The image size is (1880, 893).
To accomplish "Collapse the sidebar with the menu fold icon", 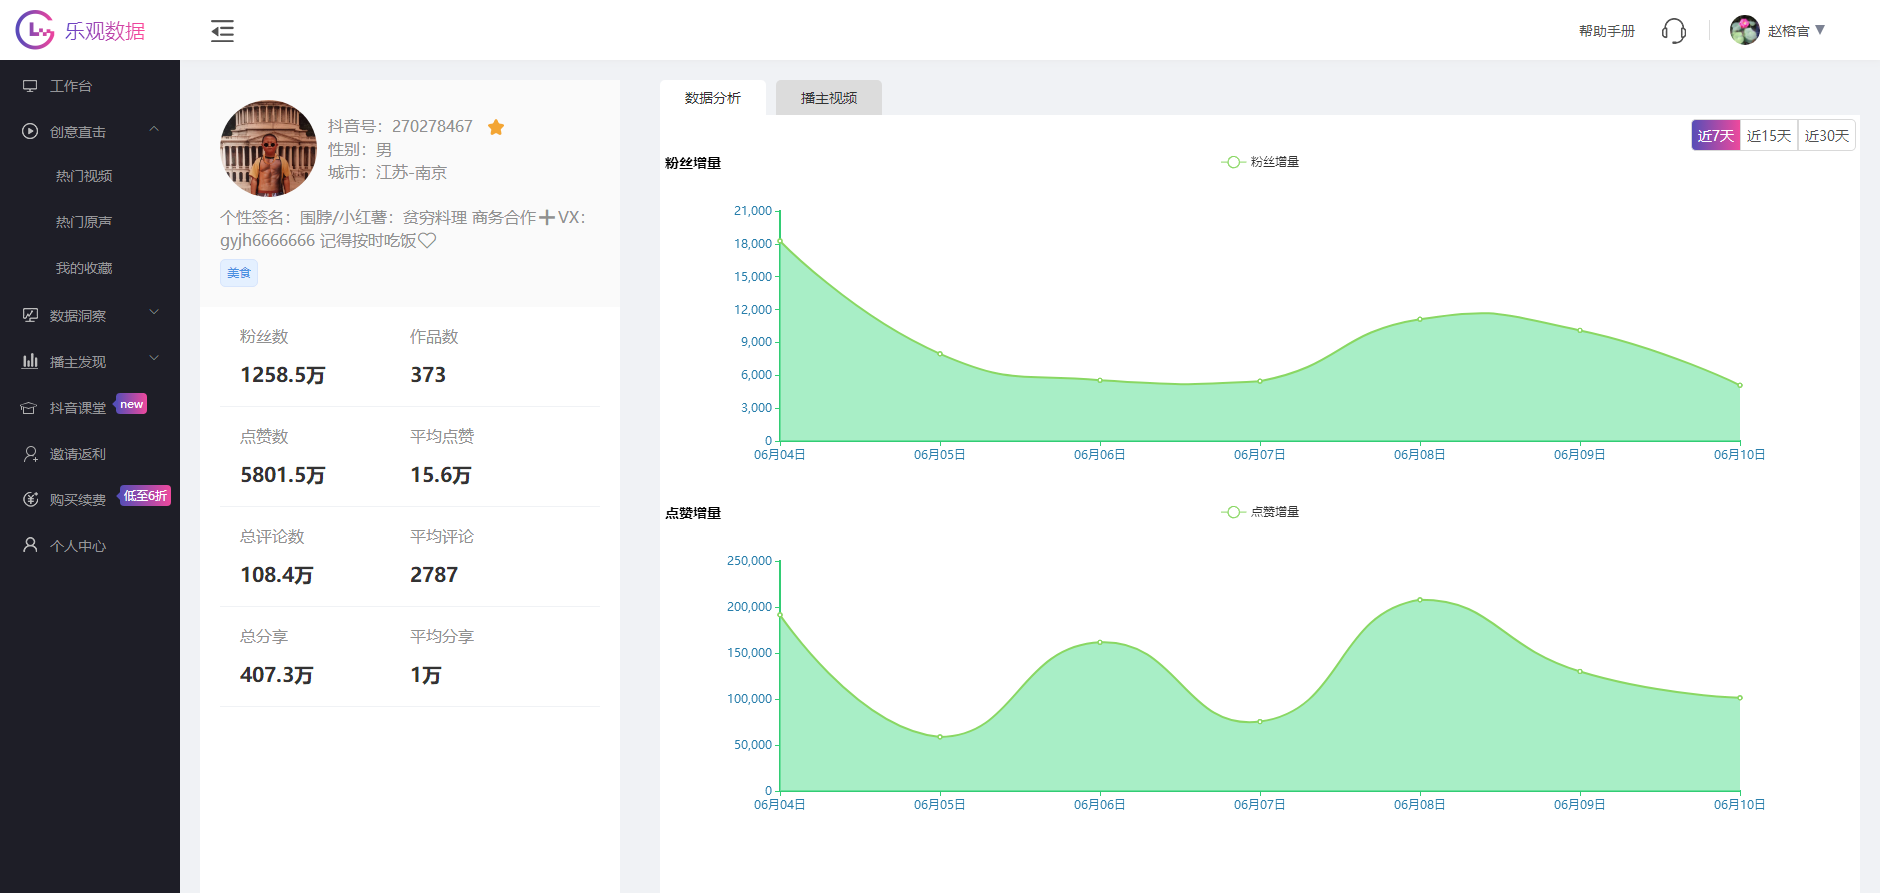I will (x=222, y=31).
